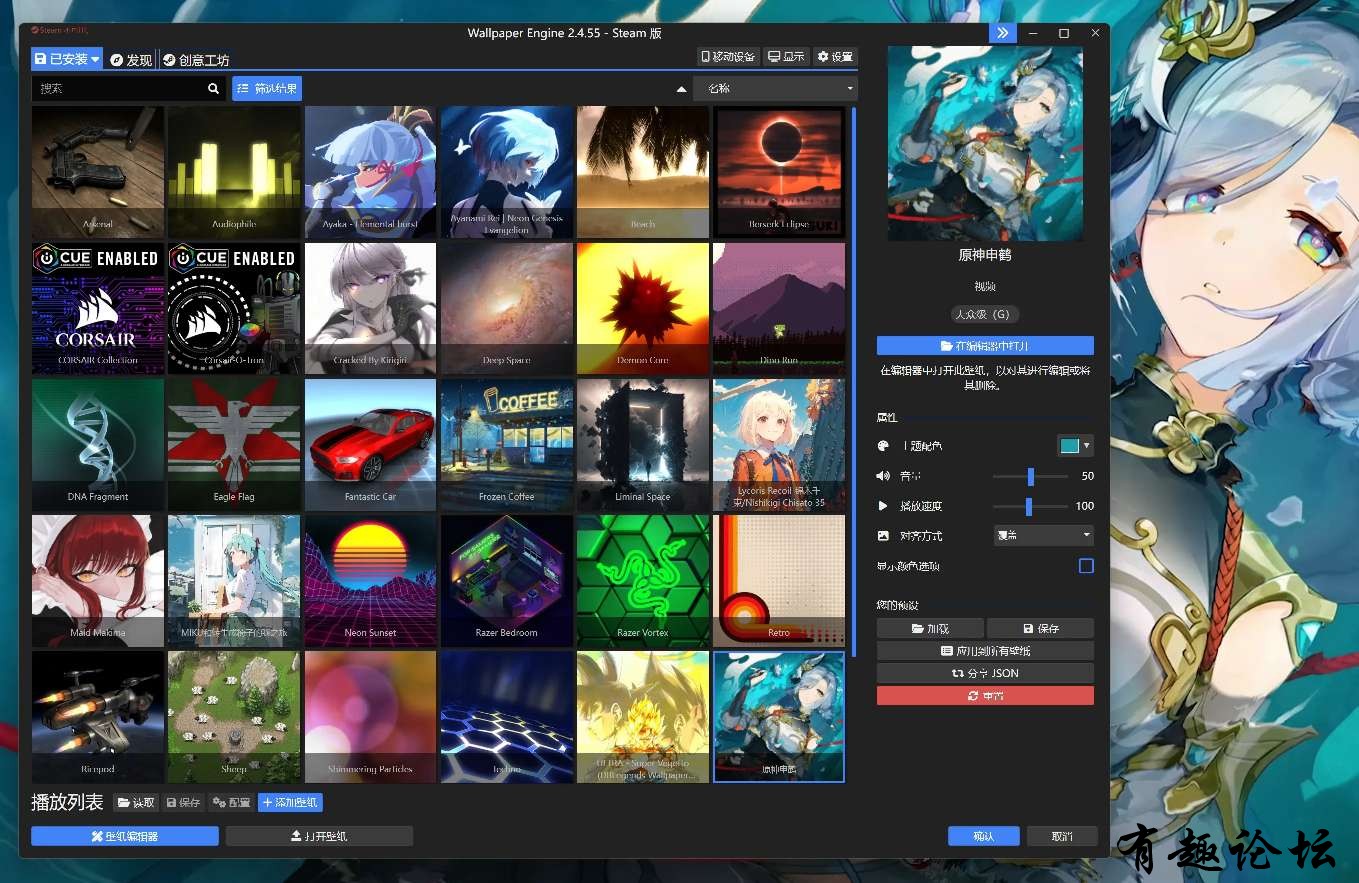The image size is (1359, 883).
Task: Select the Berserk Eclipse wallpaper
Action: click(x=779, y=172)
